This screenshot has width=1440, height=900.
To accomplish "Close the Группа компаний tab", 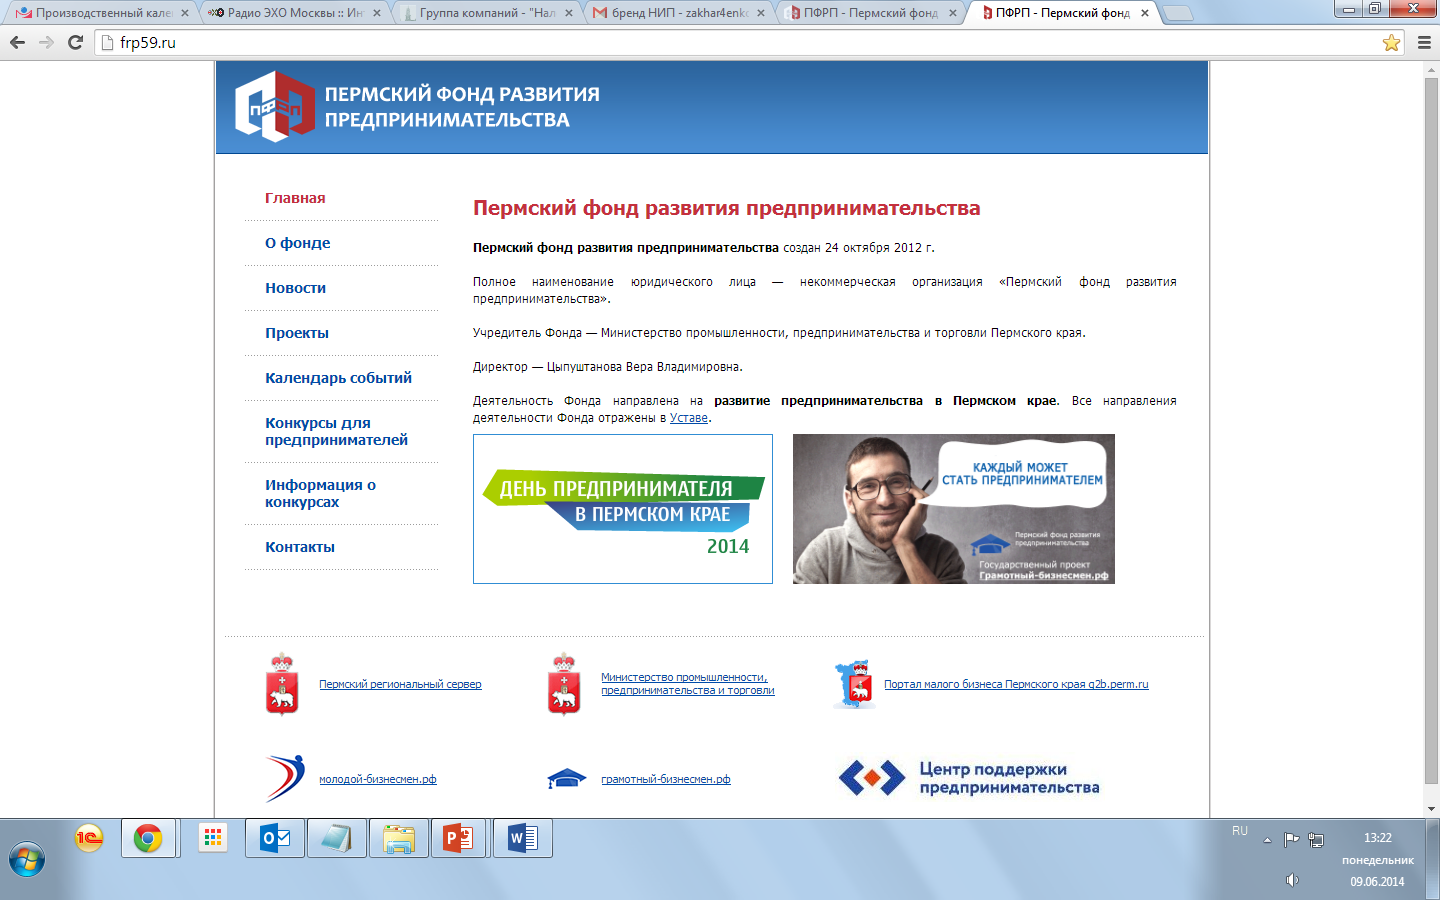I will pos(569,13).
